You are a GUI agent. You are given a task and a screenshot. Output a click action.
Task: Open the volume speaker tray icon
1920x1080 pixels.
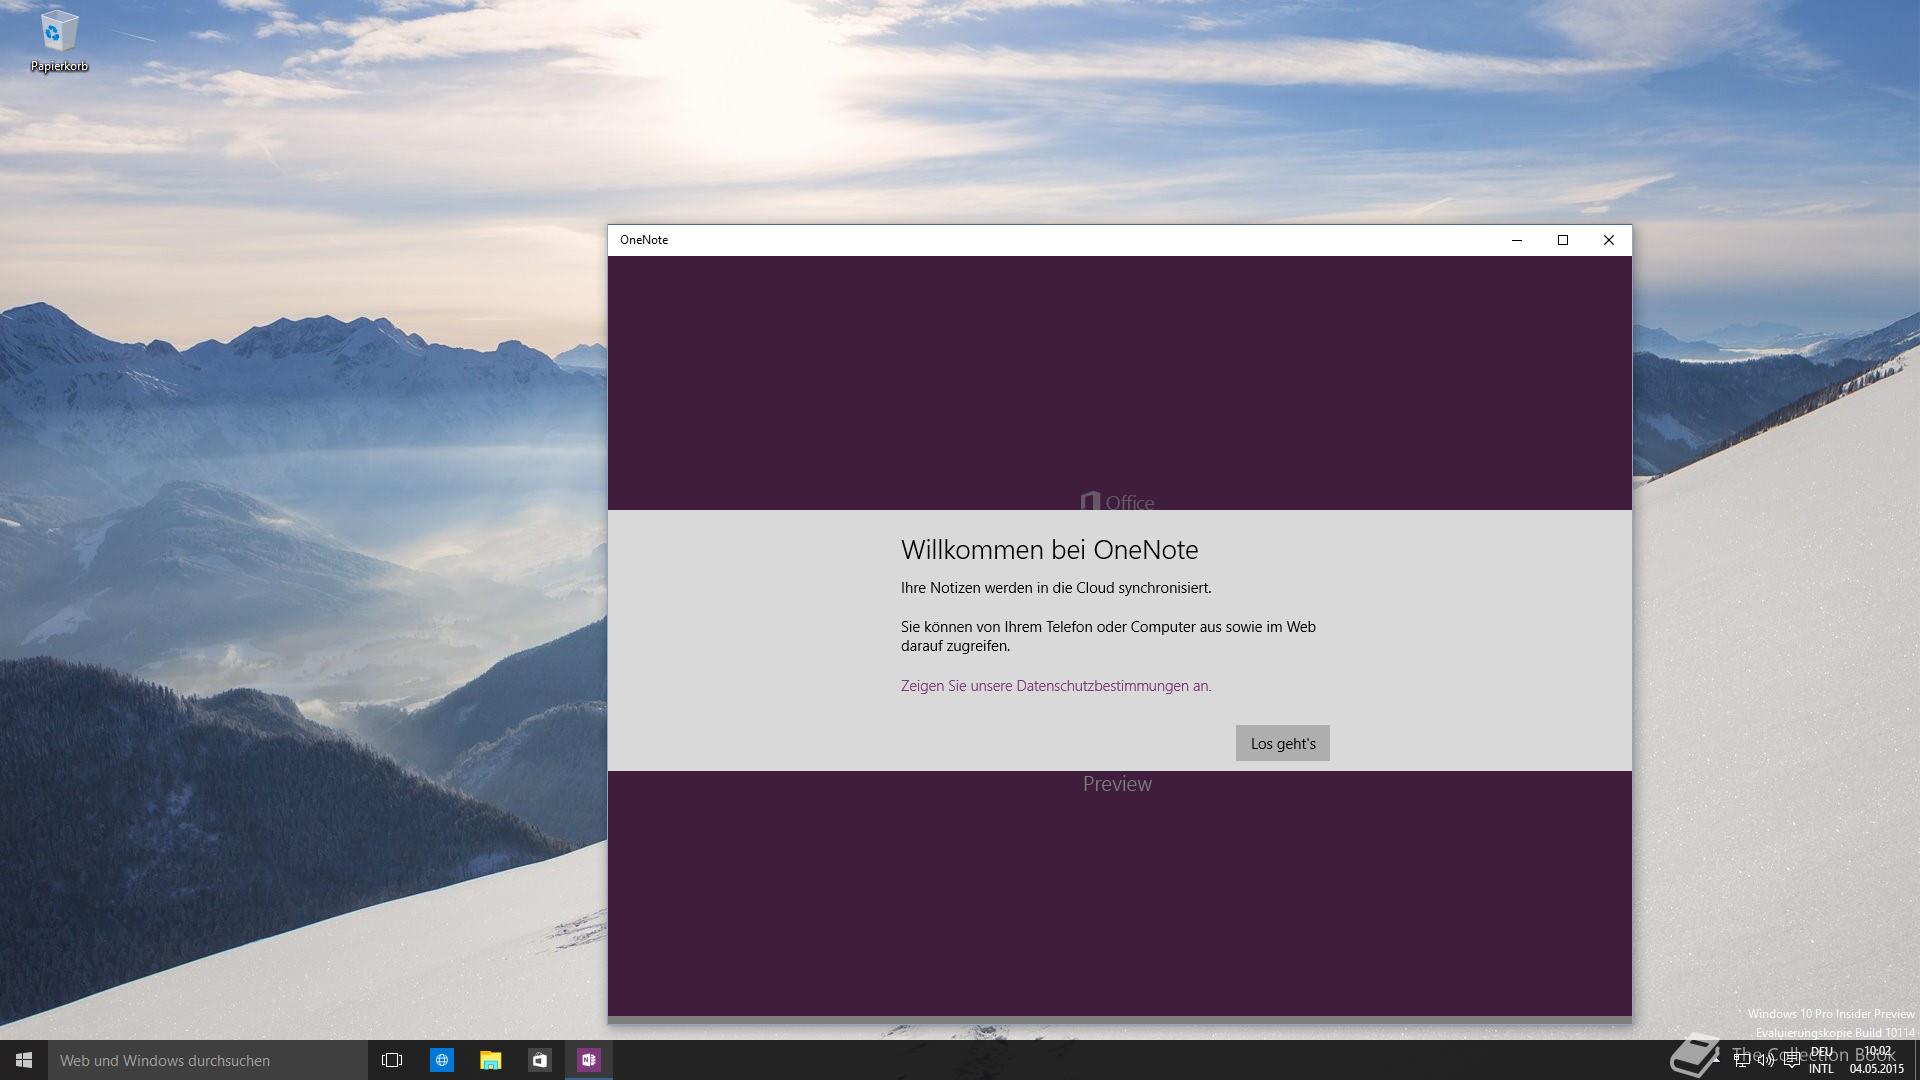pos(1766,1060)
